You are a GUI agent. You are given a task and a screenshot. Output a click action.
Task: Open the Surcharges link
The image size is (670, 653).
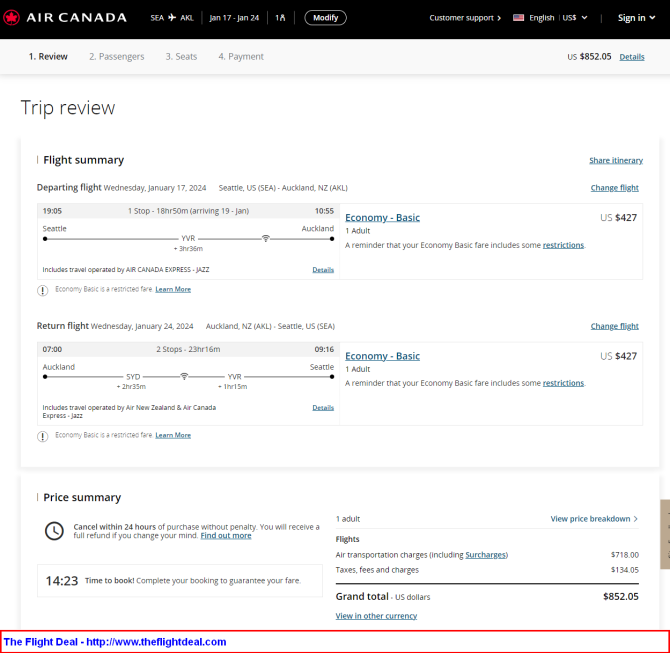(x=486, y=555)
